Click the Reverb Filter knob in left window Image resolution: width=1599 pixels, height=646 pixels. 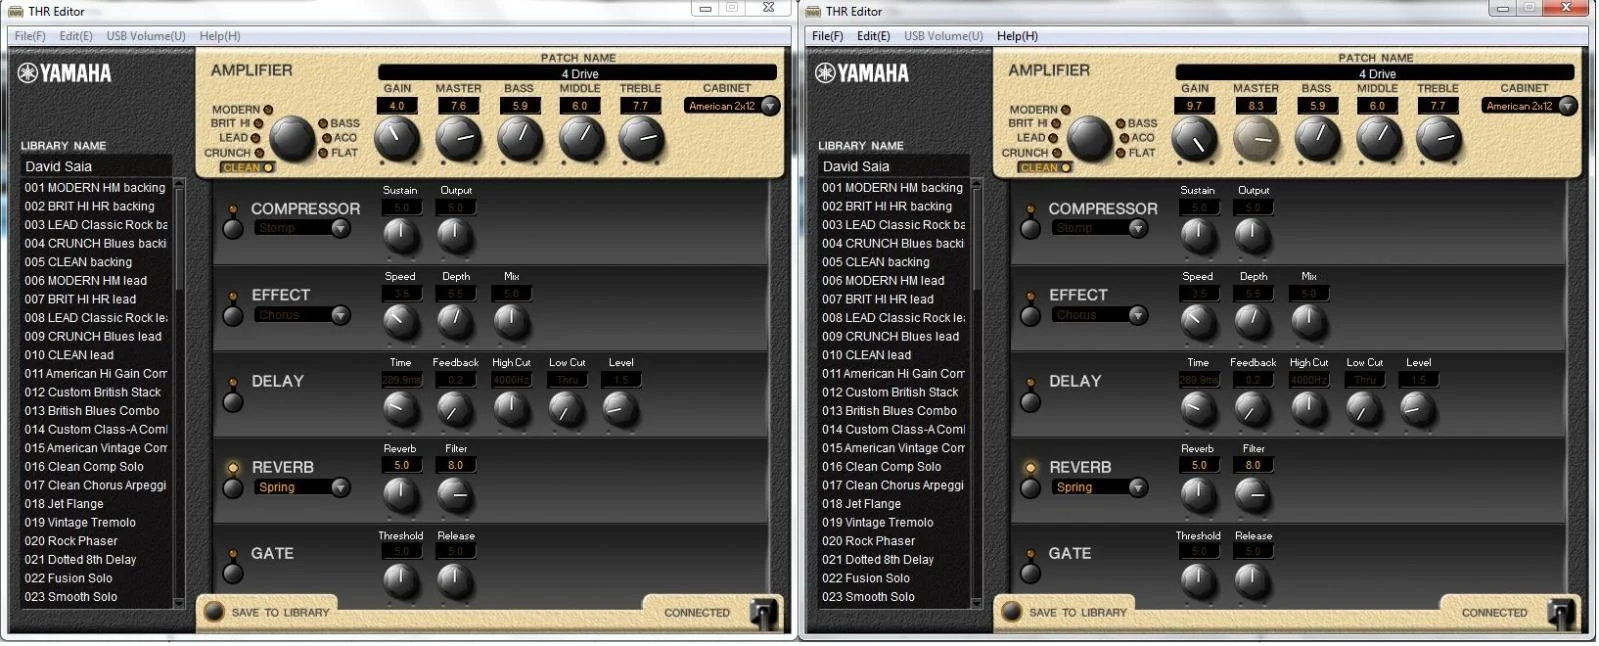455,494
